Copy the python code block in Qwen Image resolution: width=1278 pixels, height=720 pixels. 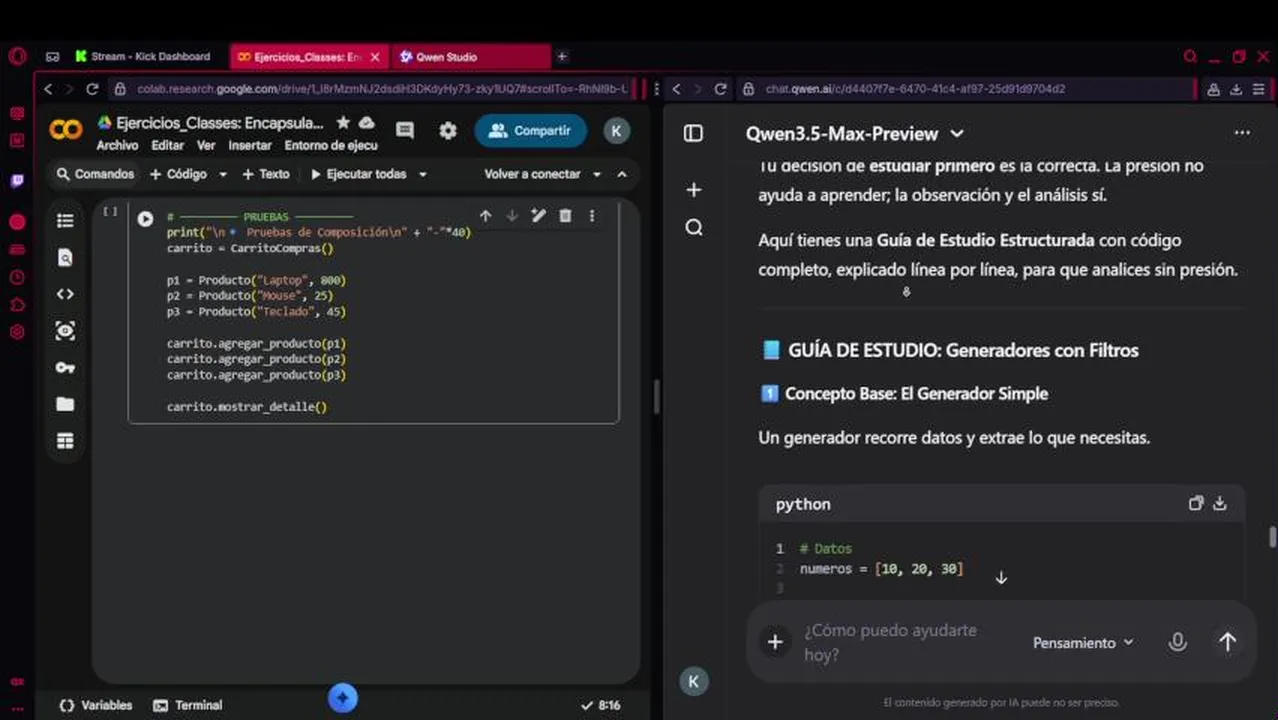point(1195,504)
